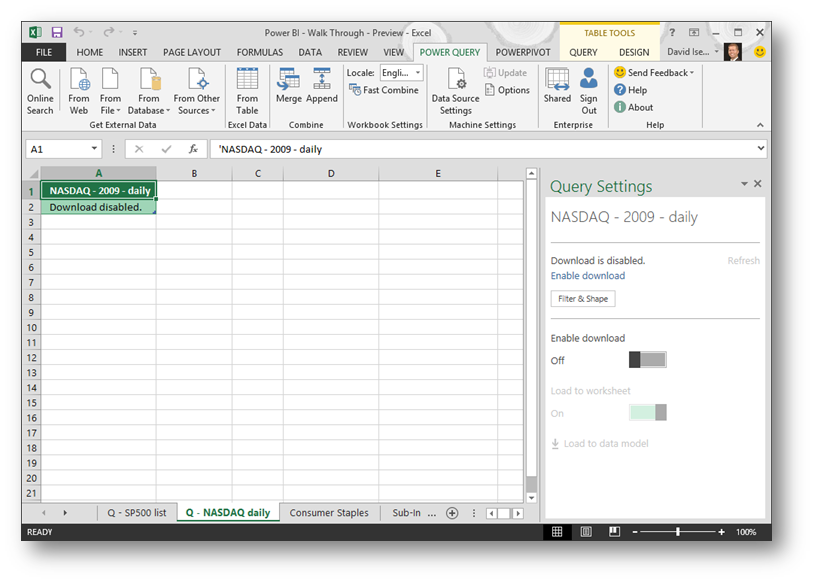Screen dimensions: 814x583
Task: Open the Name Box dropdown arrow
Action: pyautogui.click(x=95, y=149)
